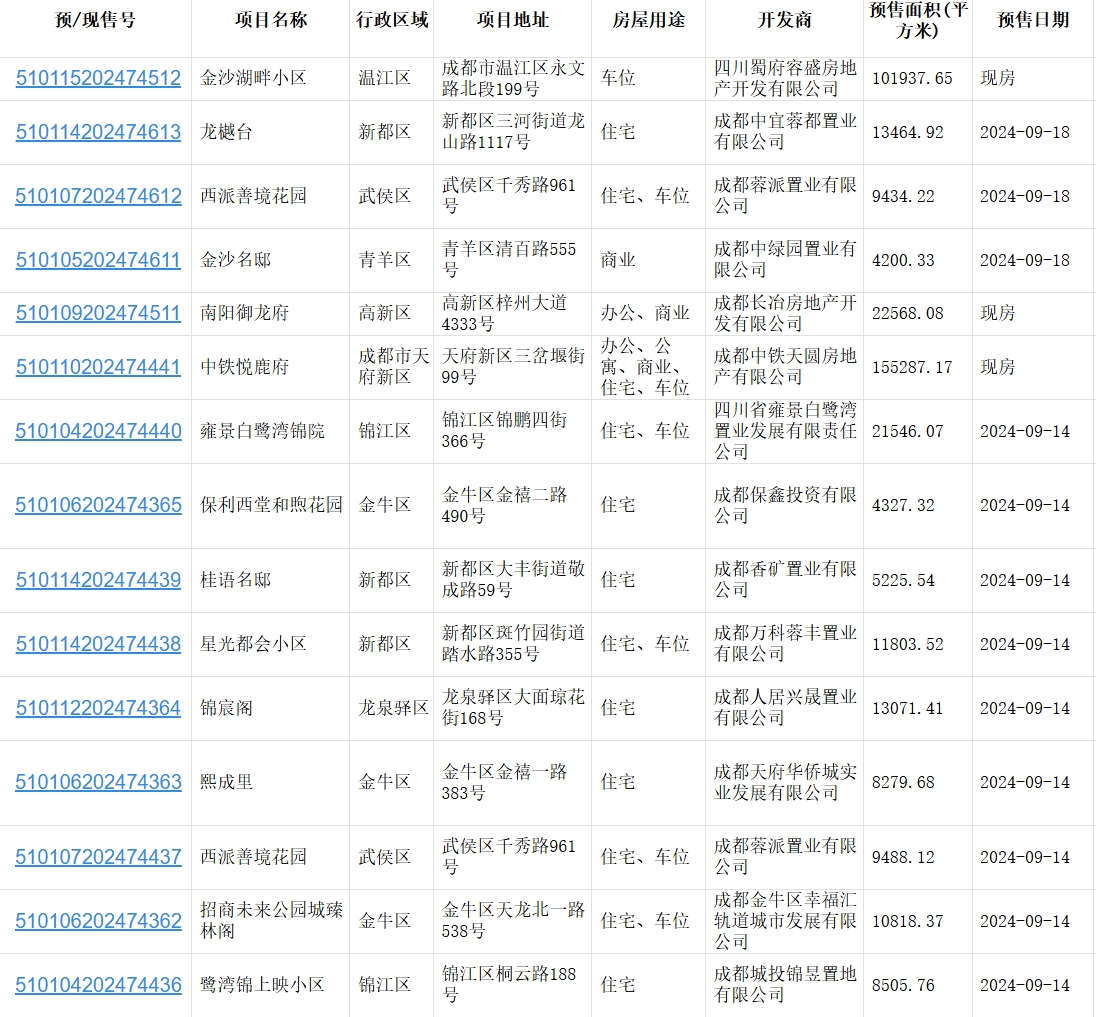Screen dimensions: 1096x1017
Task: Open presale number 510110202474441 link
Action: [98, 367]
